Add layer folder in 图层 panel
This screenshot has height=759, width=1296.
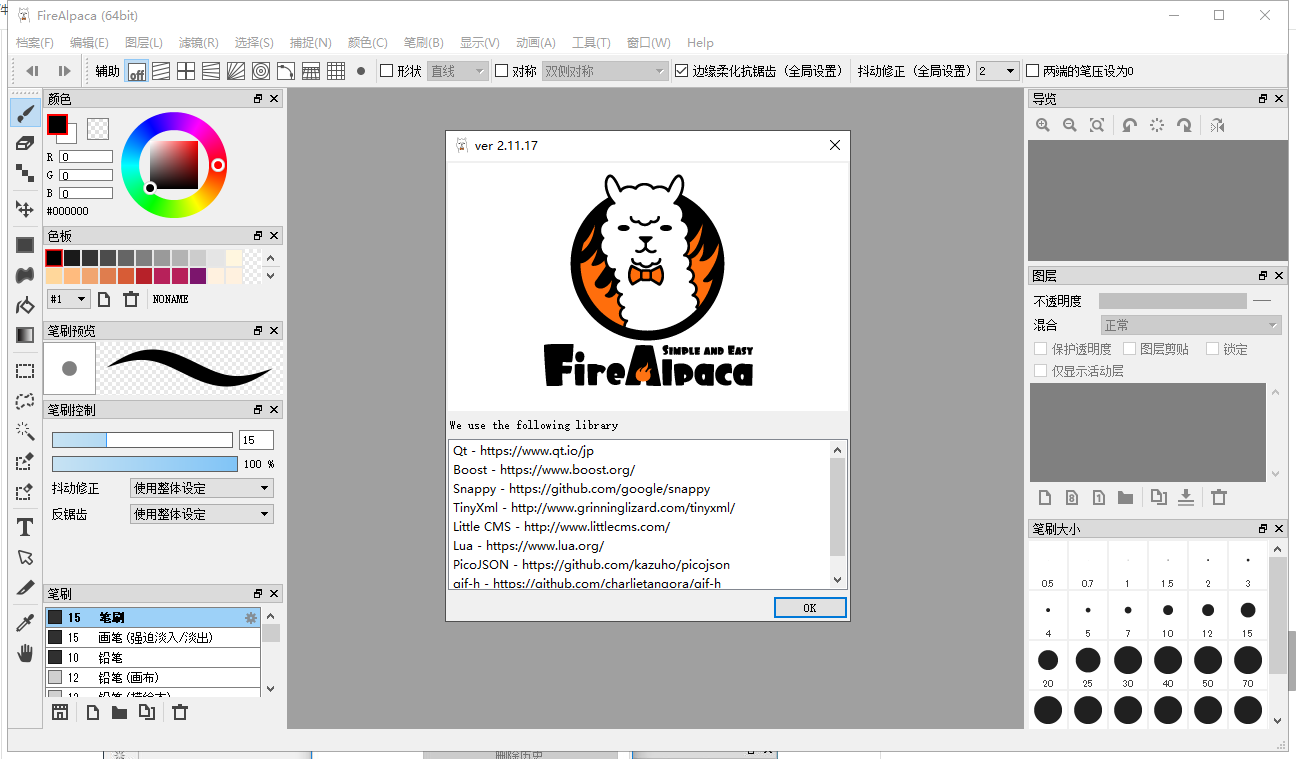(1125, 497)
